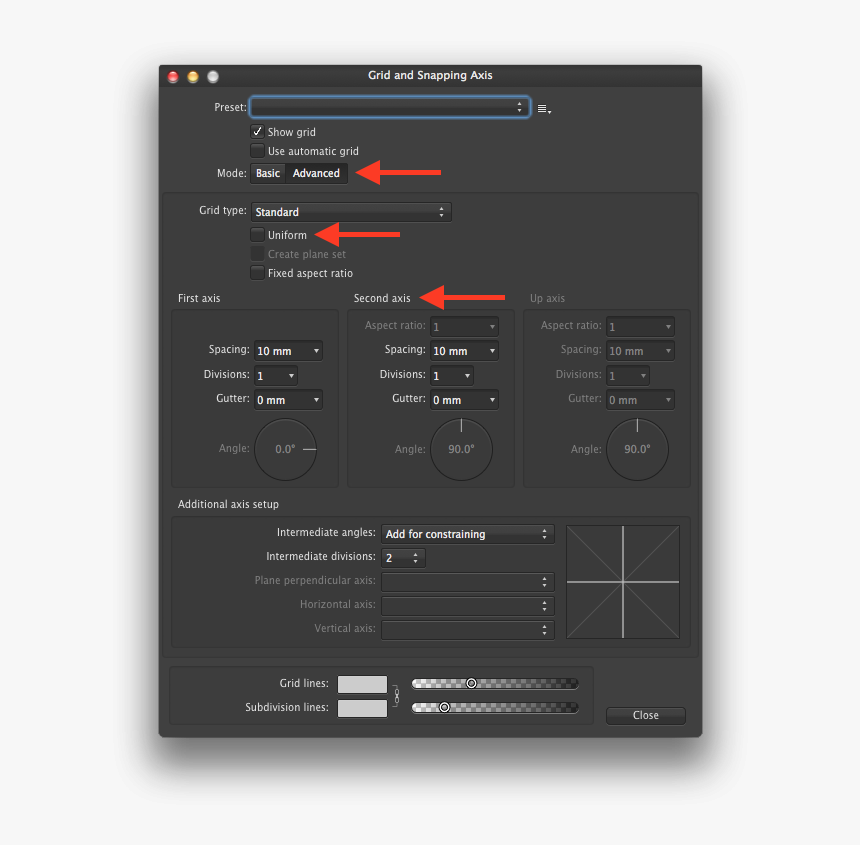Image resolution: width=860 pixels, height=845 pixels.
Task: Switch to Basic mode
Action: (x=268, y=173)
